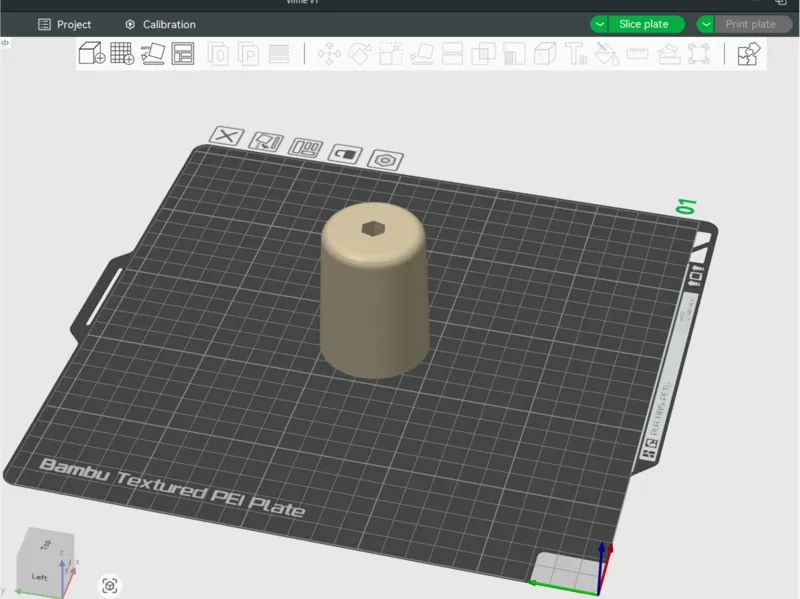Screen dimensions: 800x599
Task: Open plate settings hexagon icon
Action: 386,160
